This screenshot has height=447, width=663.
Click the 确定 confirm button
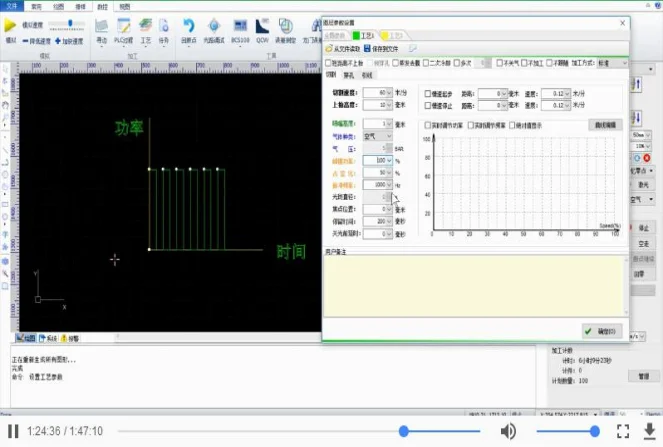pyautogui.click(x=601, y=330)
